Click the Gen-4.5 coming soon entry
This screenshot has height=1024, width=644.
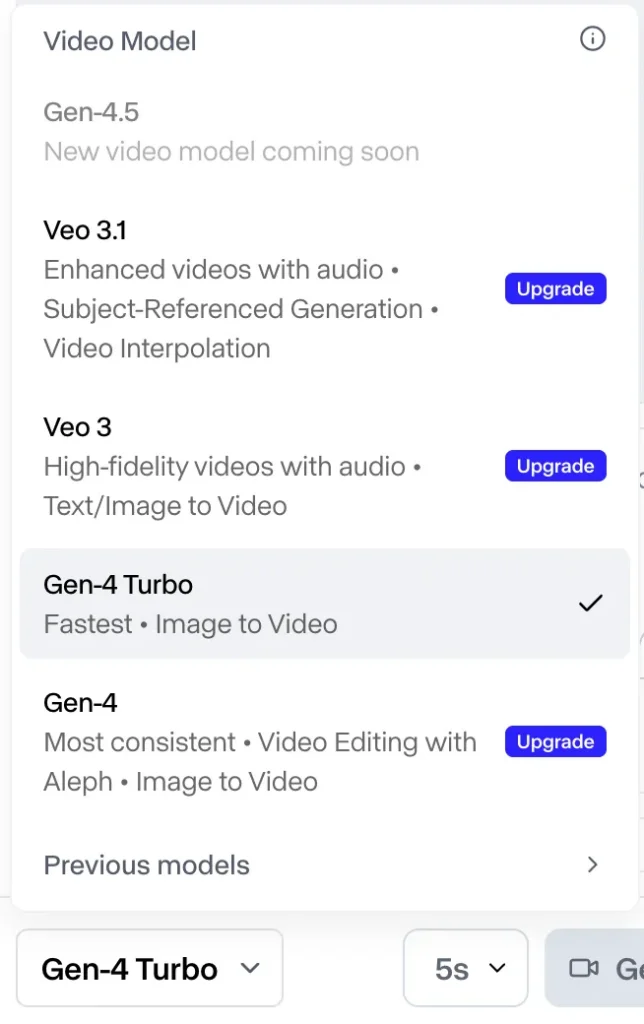[x=231, y=132]
